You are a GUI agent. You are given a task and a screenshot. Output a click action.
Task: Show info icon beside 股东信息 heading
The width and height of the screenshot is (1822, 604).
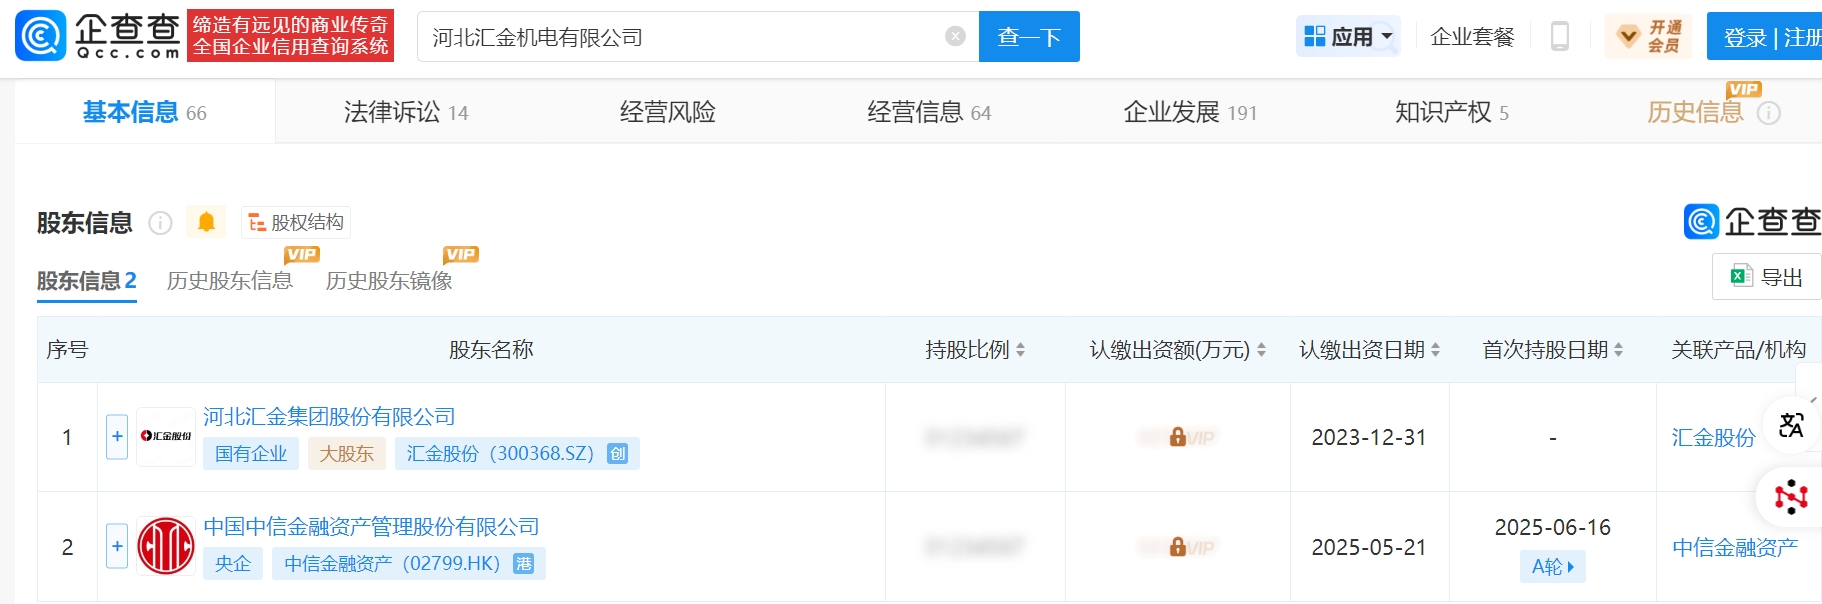pyautogui.click(x=160, y=223)
